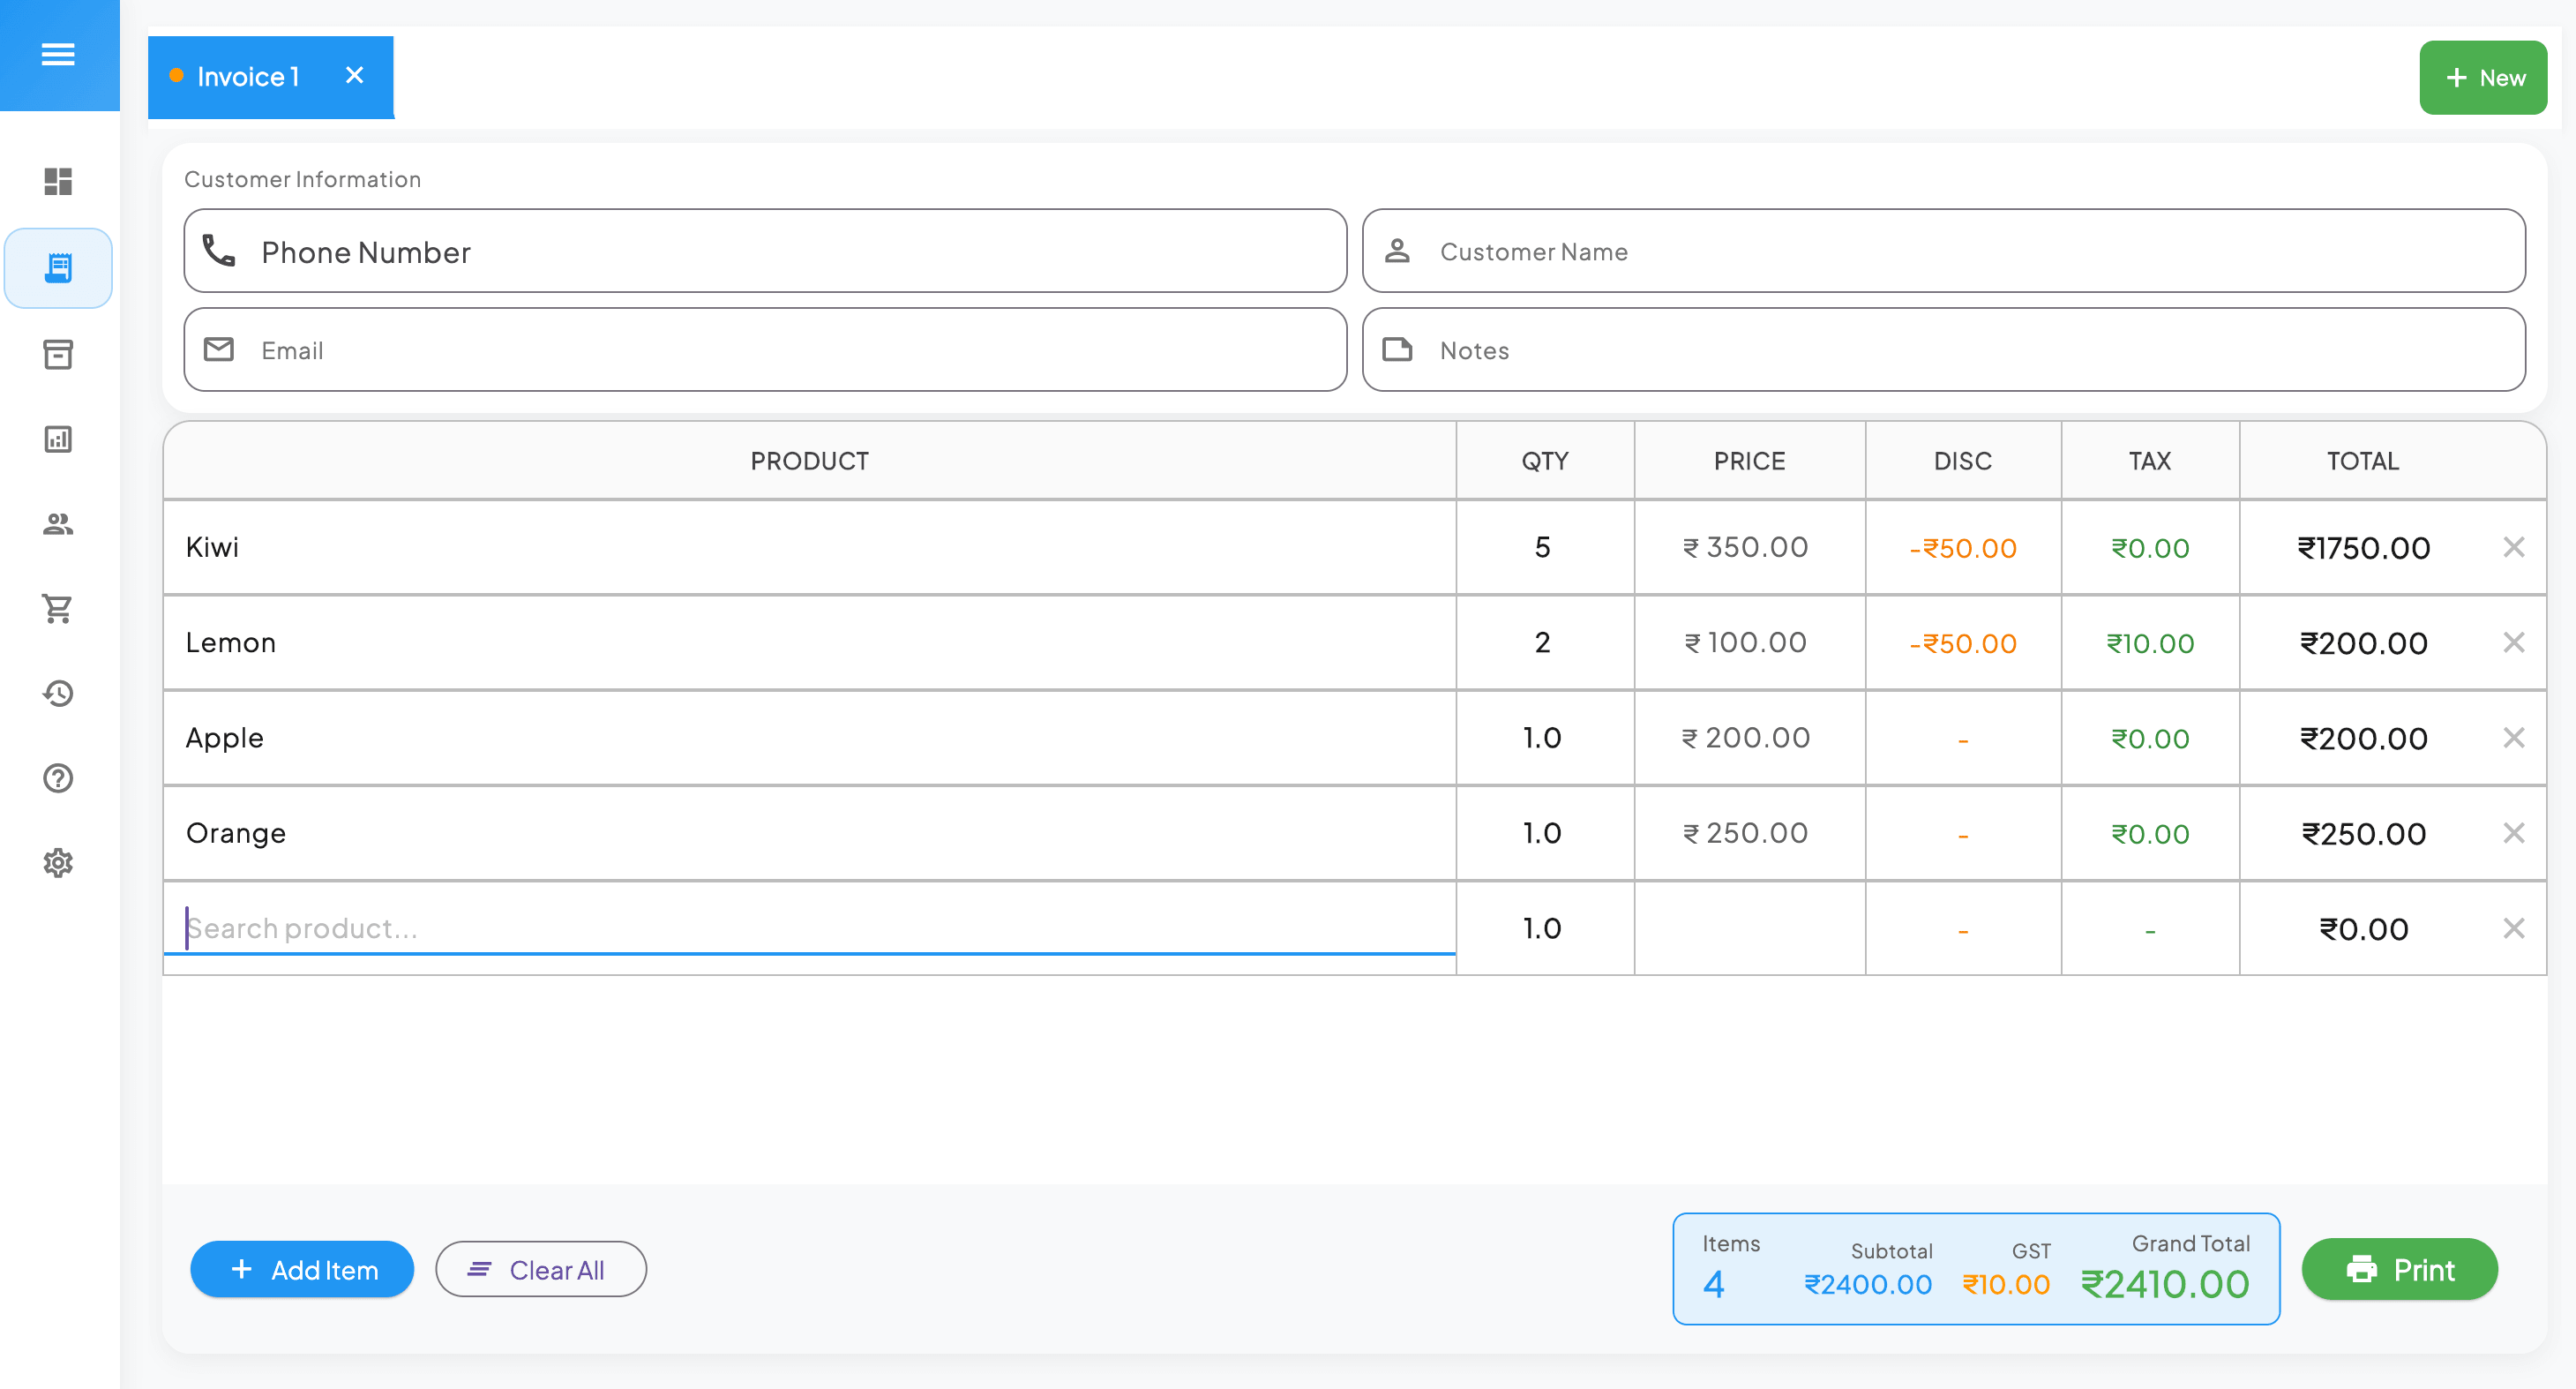
Task: Switch to the Invoice 1 tab
Action: pos(248,76)
